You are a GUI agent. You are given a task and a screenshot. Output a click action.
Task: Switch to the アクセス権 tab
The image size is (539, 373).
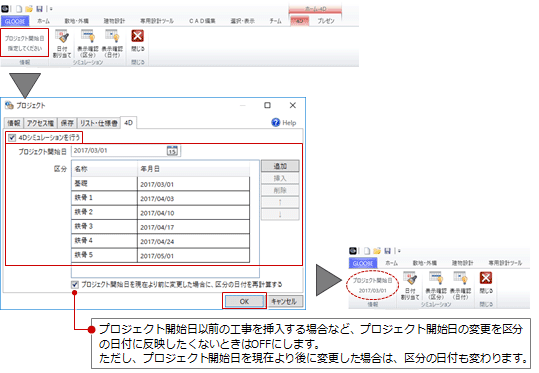point(40,123)
